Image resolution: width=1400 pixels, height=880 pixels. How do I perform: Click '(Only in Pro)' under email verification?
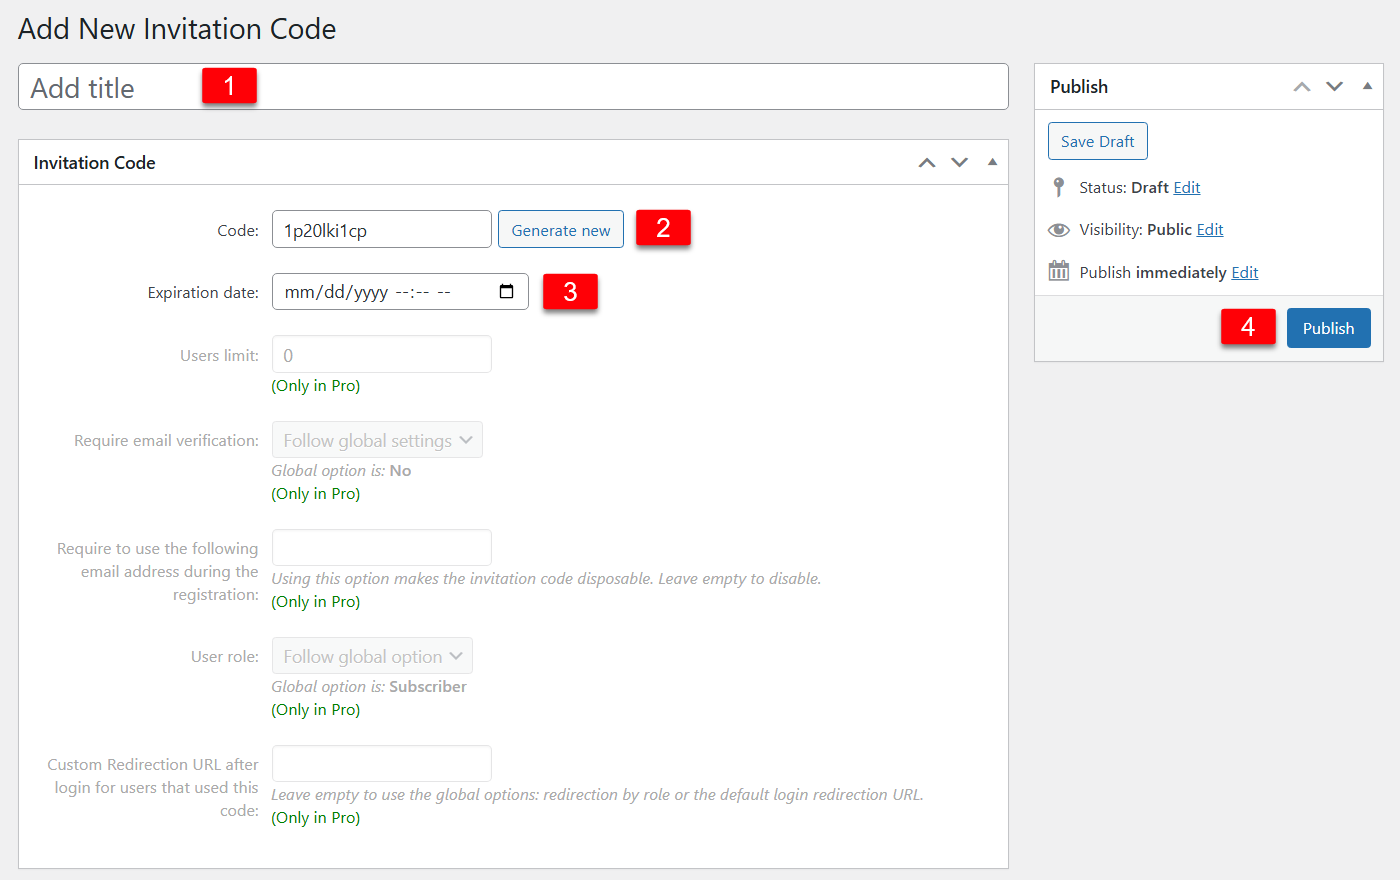316,493
